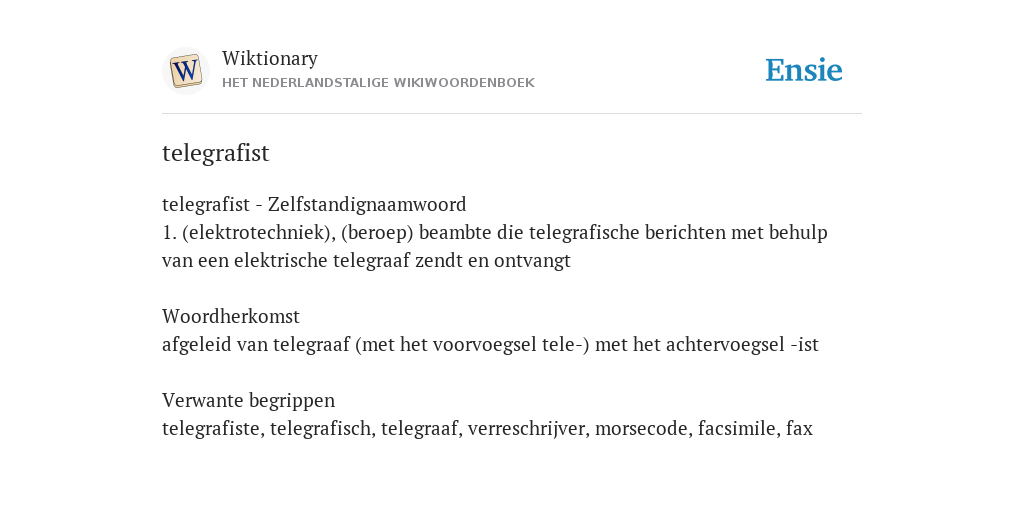The image size is (1024, 512).
Task: Open related term verreschrijver
Action: pos(526,429)
